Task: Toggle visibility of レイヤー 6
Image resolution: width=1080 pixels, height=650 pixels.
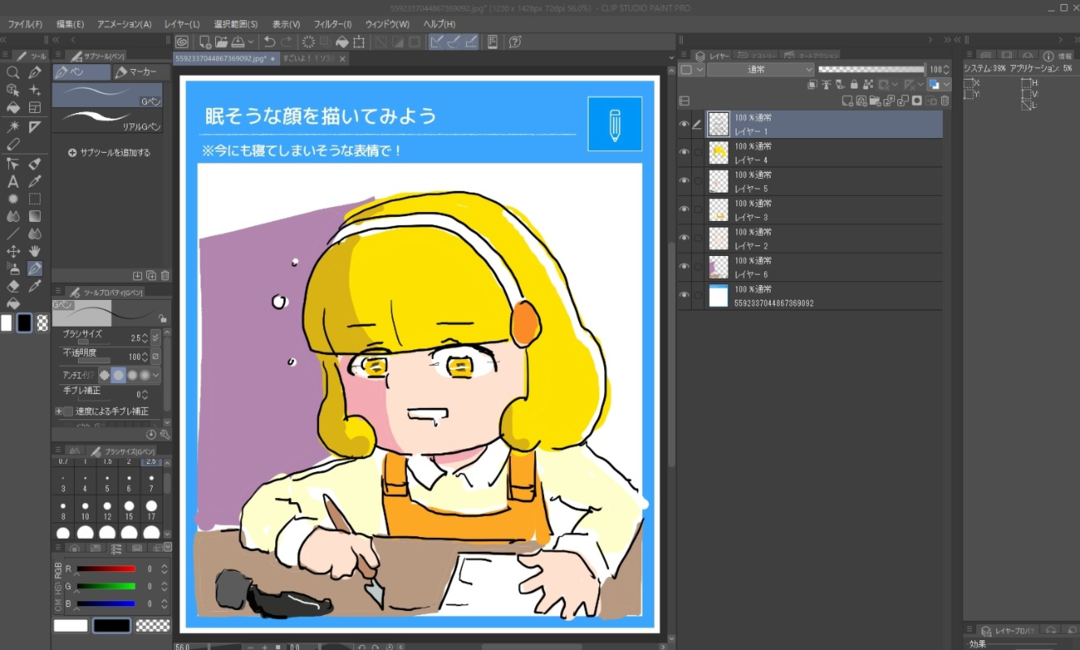Action: point(684,267)
